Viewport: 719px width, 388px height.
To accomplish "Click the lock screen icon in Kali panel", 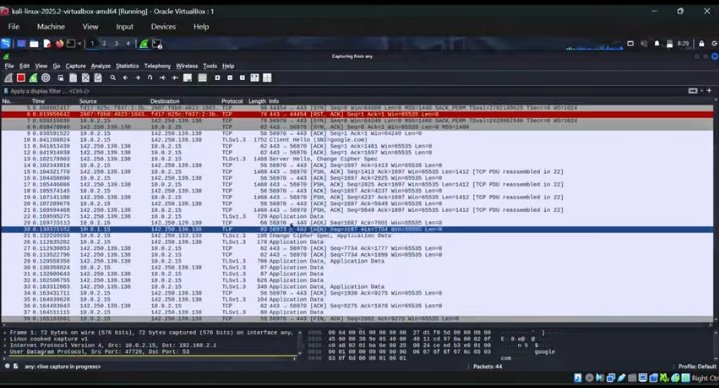I will (701, 44).
